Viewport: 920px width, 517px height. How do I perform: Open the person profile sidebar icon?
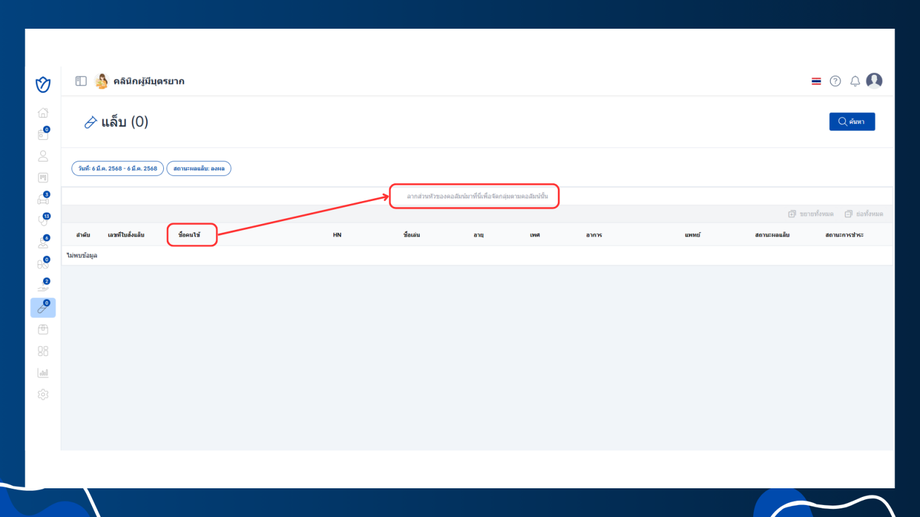(43, 156)
